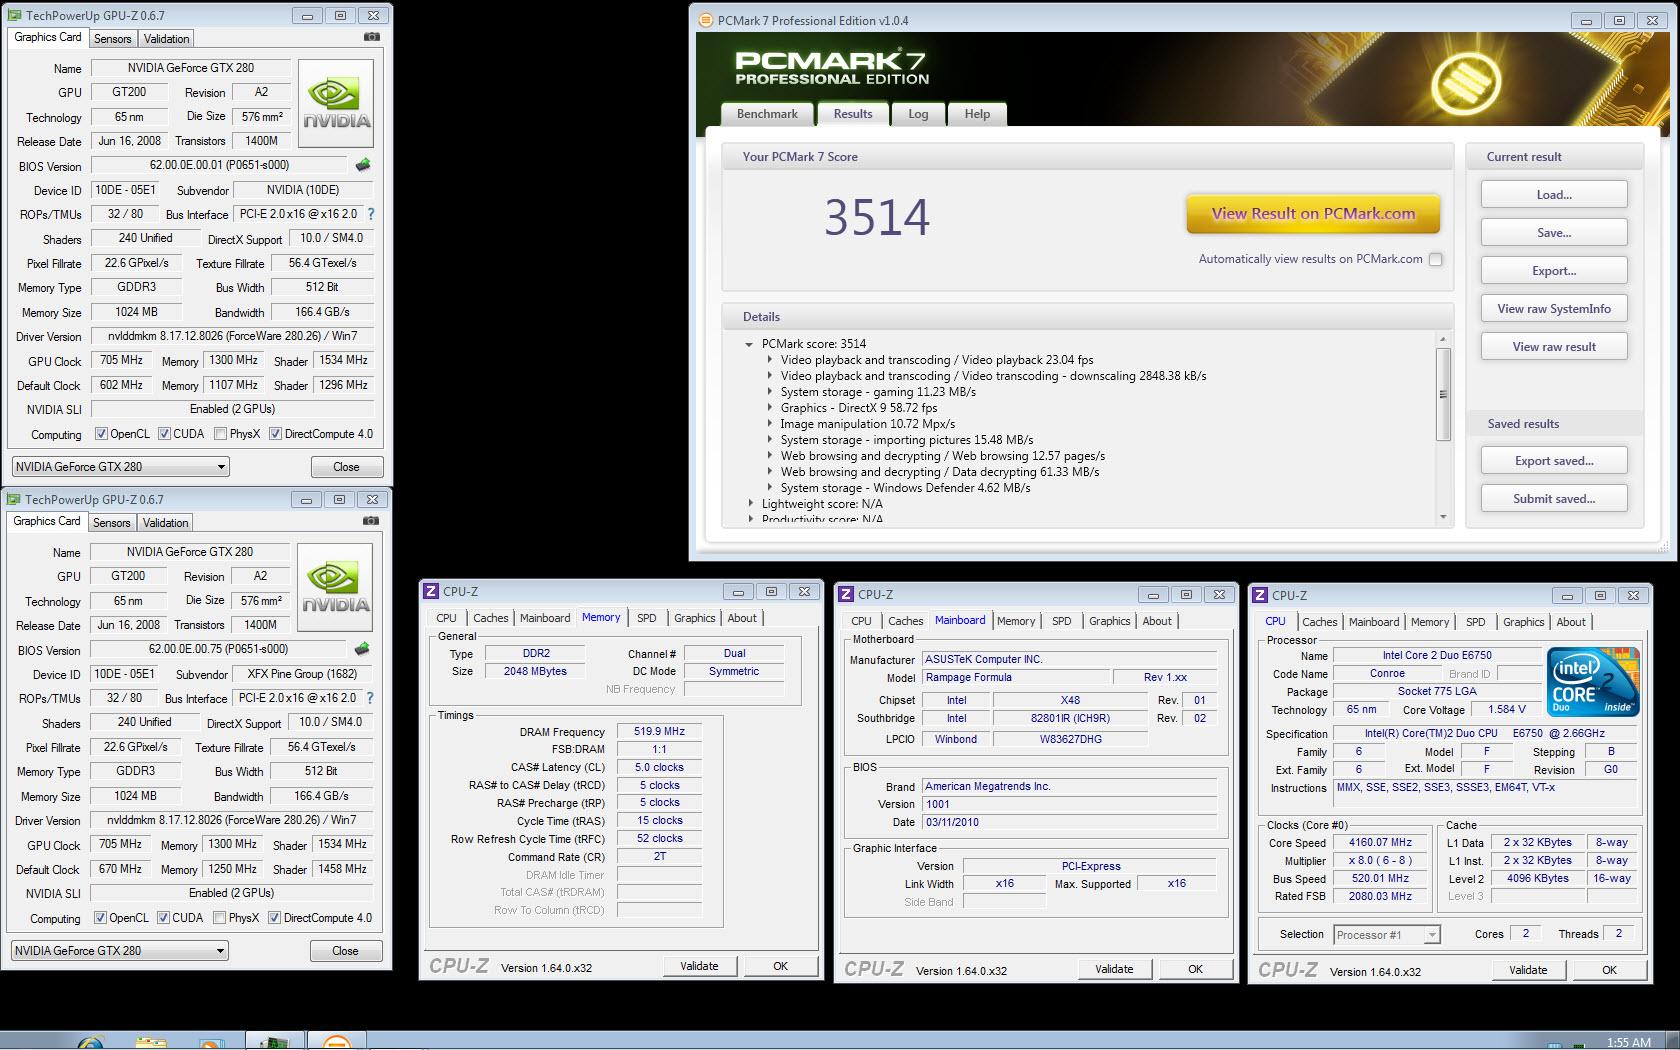The height and width of the screenshot is (1050, 1680).
Task: Click Submit saved... button
Action: 1554,499
